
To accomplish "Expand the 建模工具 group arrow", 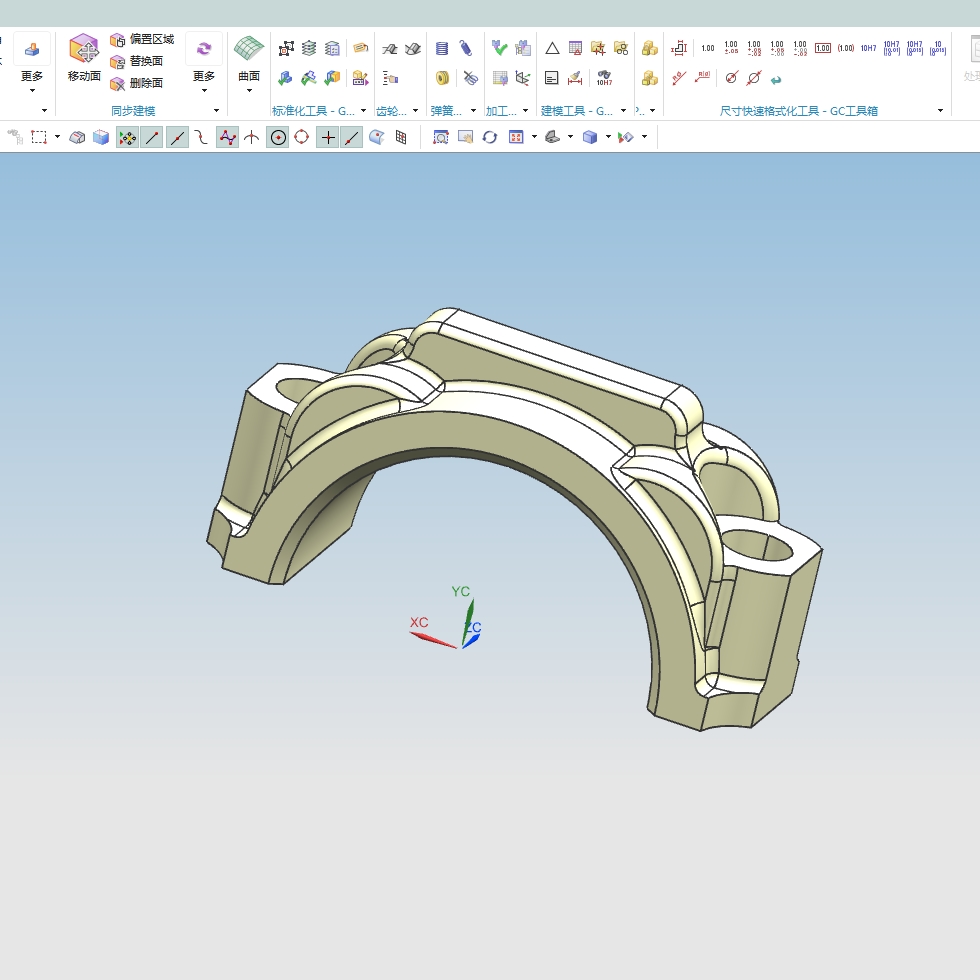I will (x=623, y=111).
